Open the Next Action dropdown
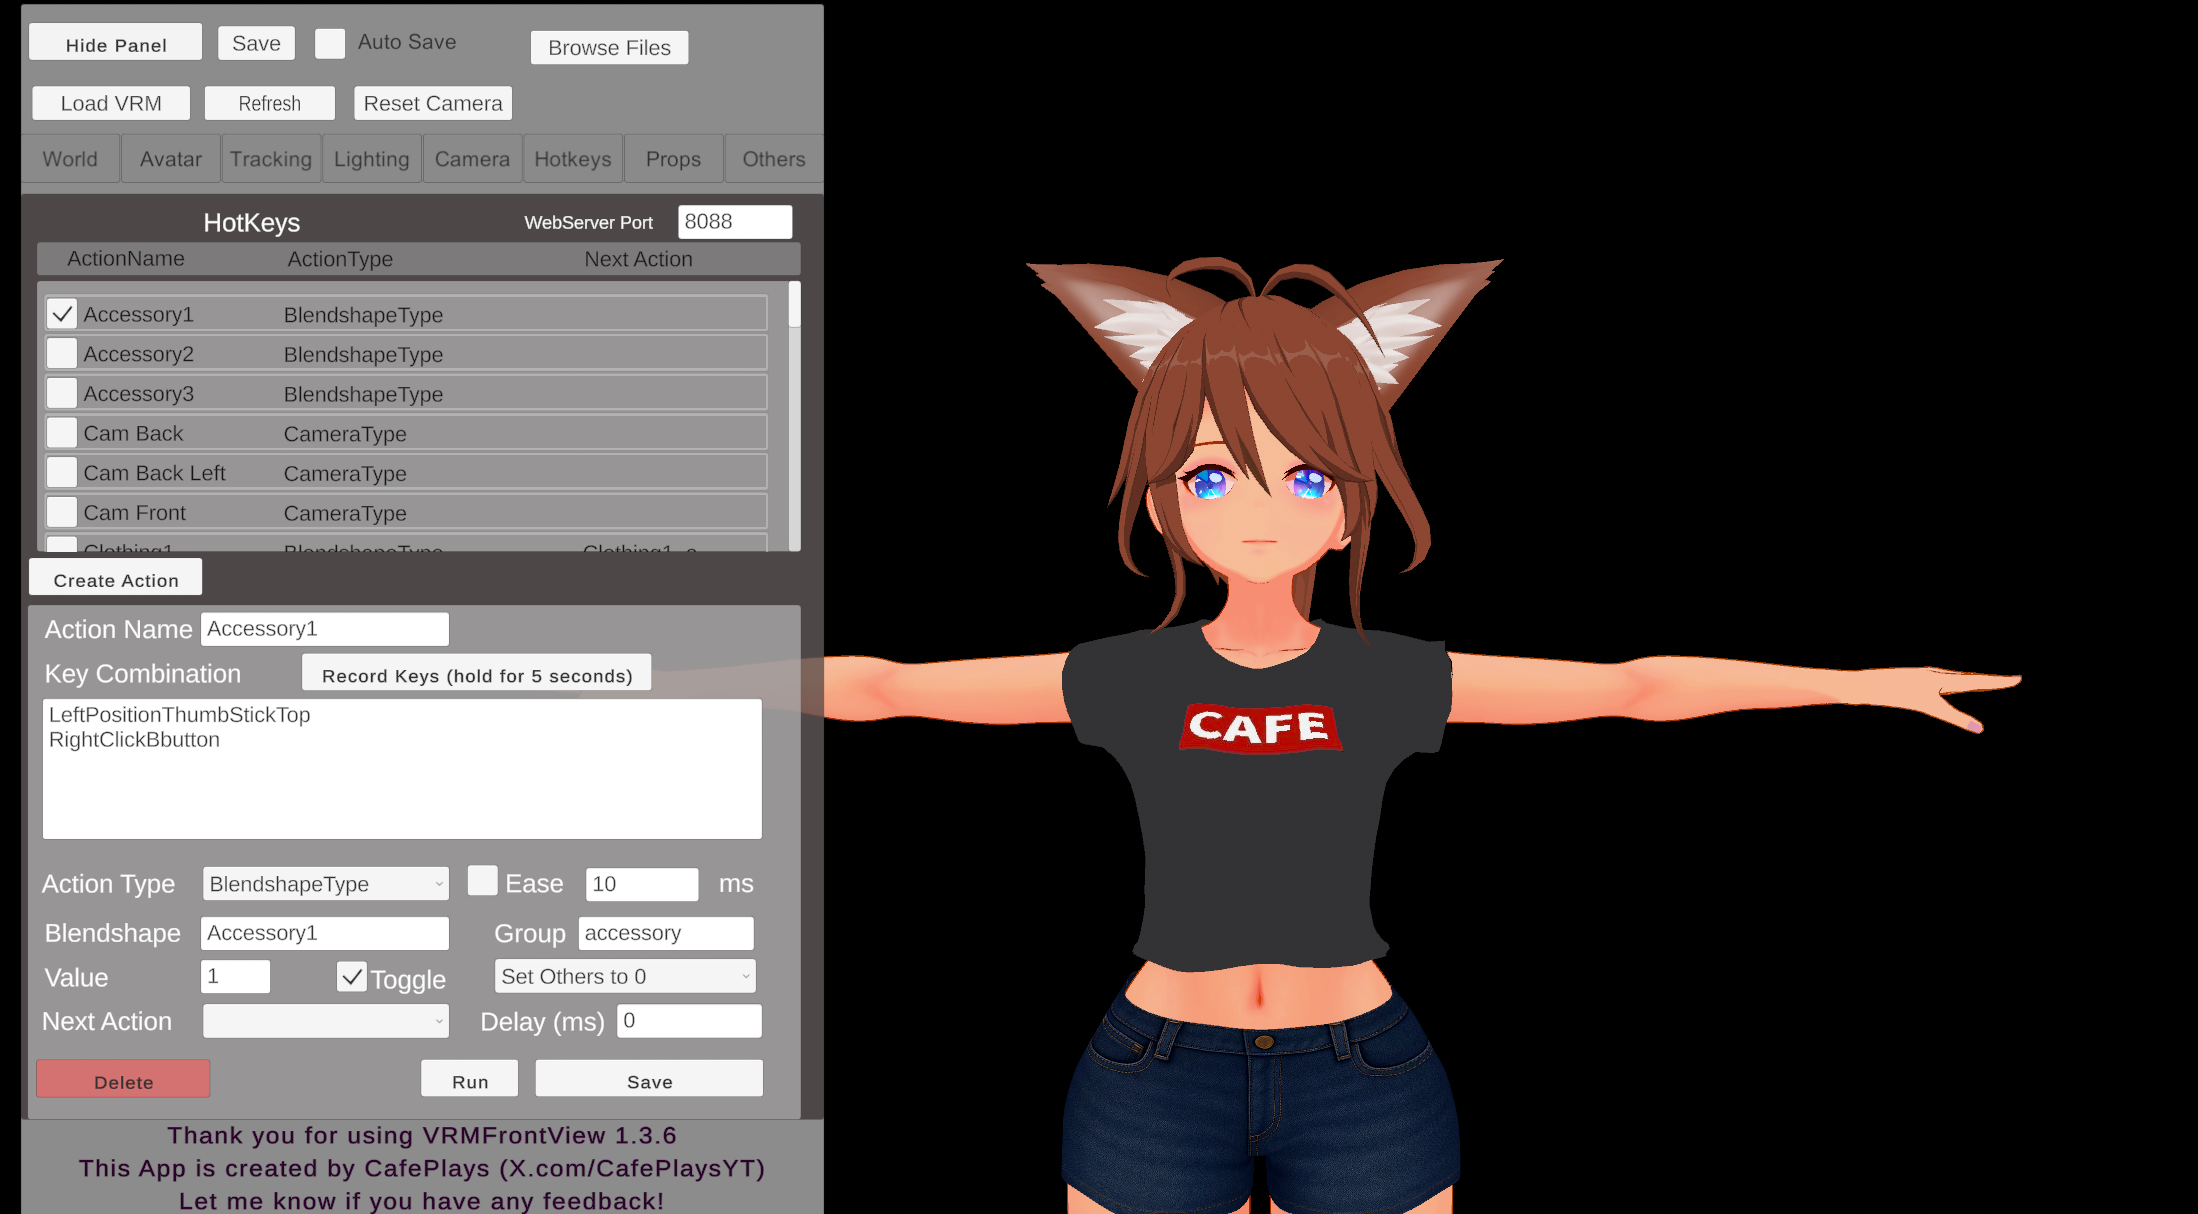The height and width of the screenshot is (1214, 2198). (x=325, y=1021)
